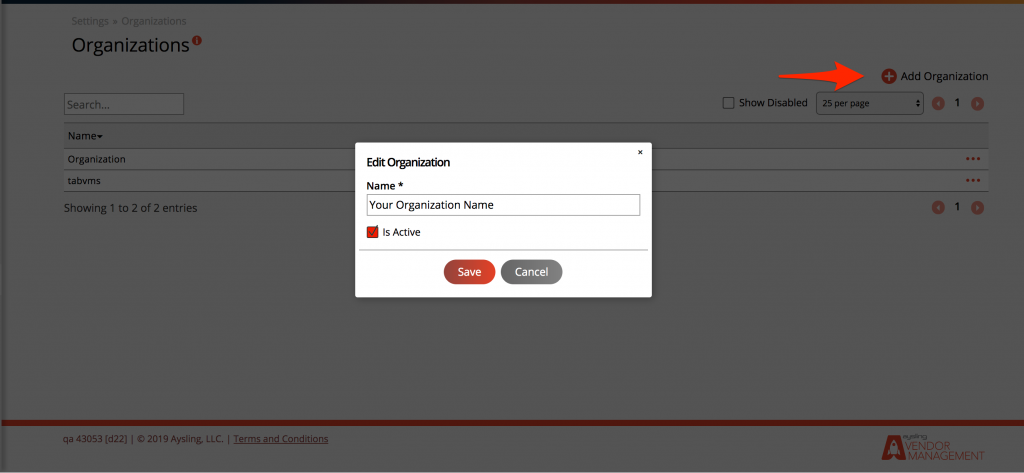1024x473 pixels.
Task: Enable the Show Disabled checkbox
Action: point(728,103)
